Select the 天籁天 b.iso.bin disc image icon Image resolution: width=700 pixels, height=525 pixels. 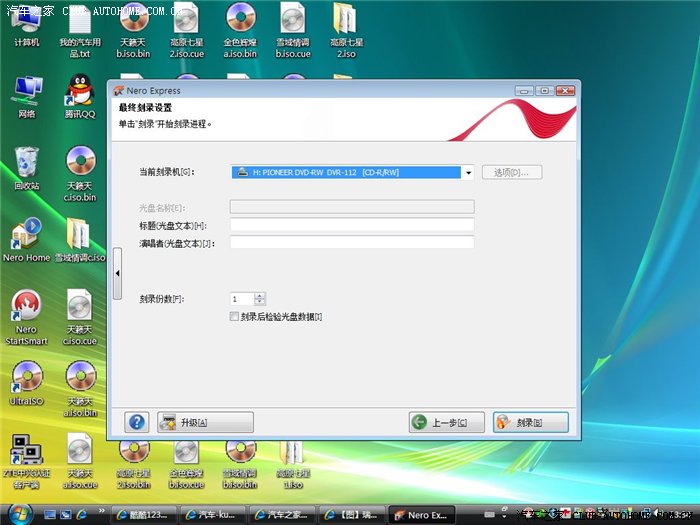(x=133, y=30)
